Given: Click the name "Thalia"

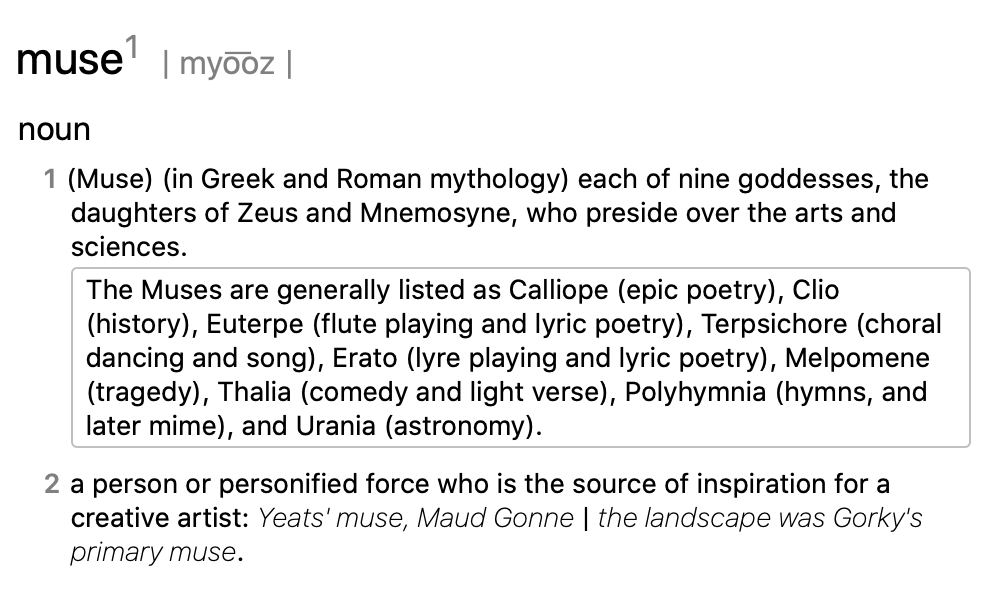Looking at the screenshot, I should point(253,393).
